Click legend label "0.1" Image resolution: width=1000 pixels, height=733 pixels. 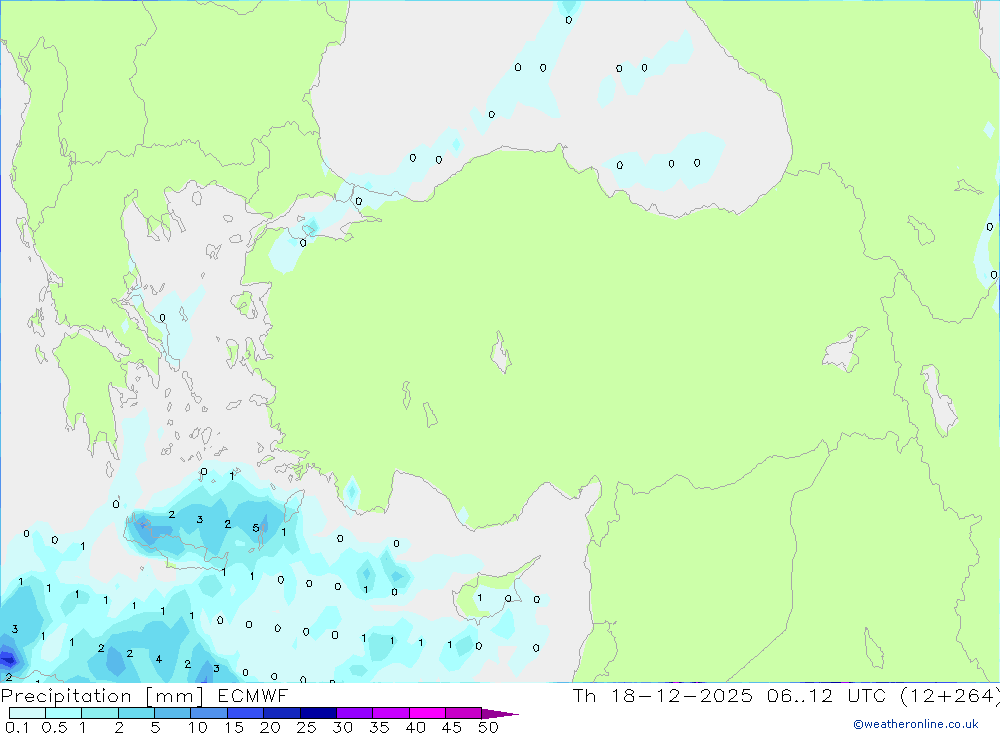coord(17,727)
